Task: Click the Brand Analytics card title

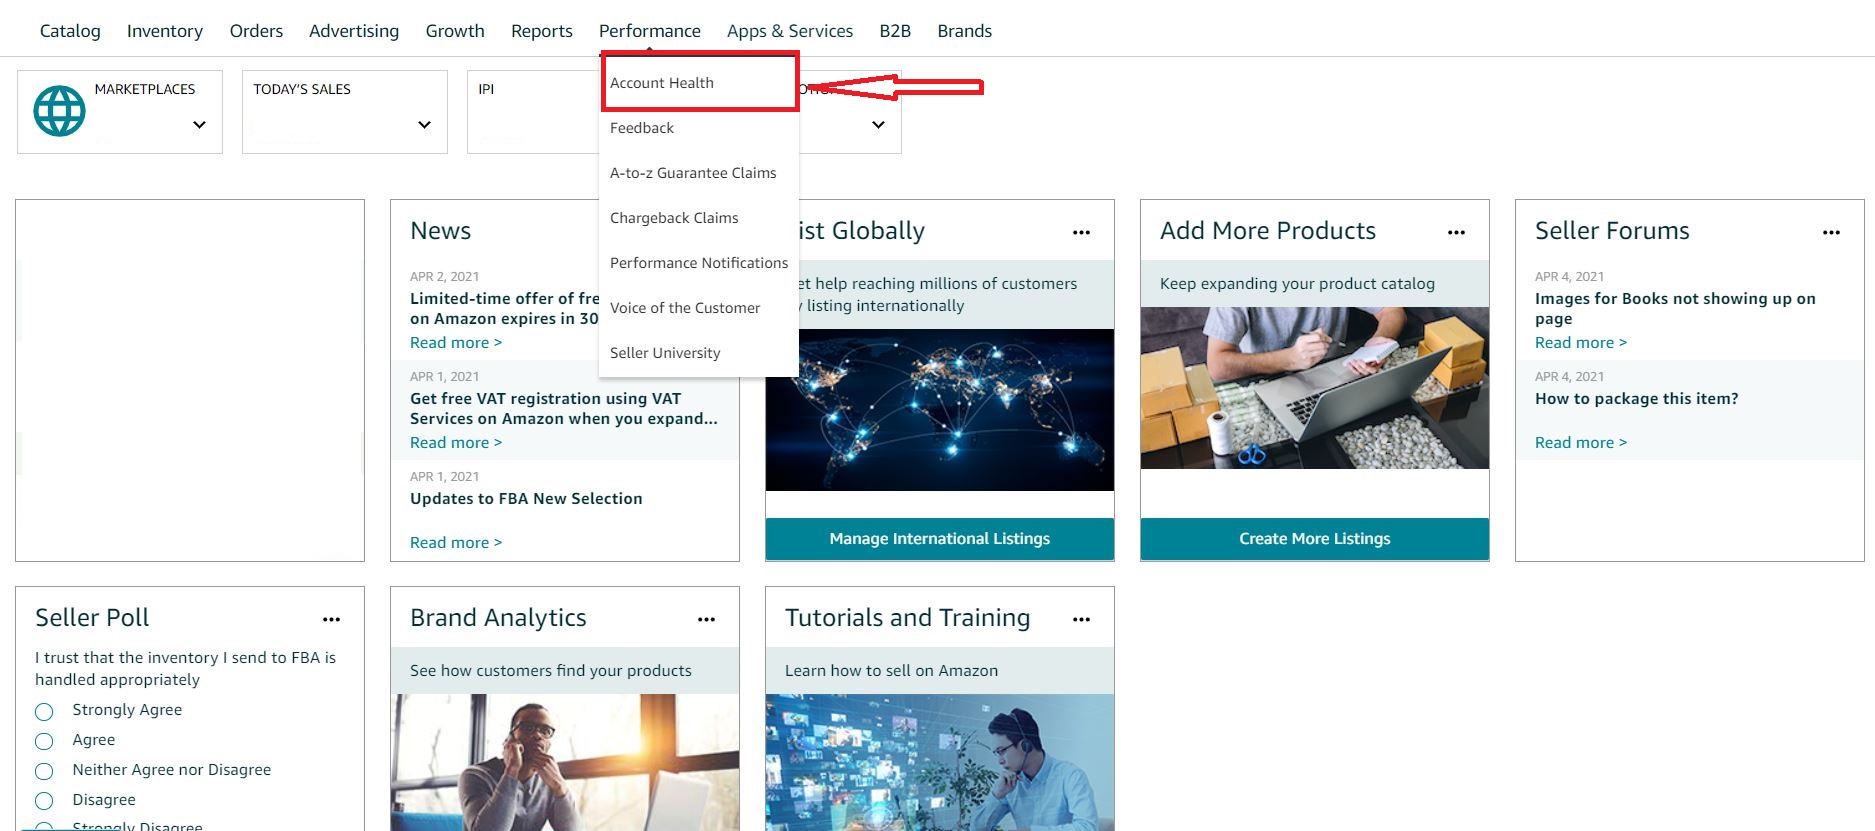Action: click(498, 618)
